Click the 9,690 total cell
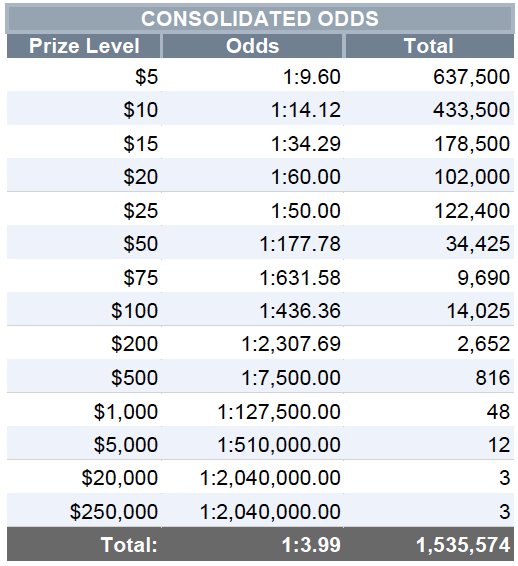Screen dimensions: 518x566 click(429, 276)
